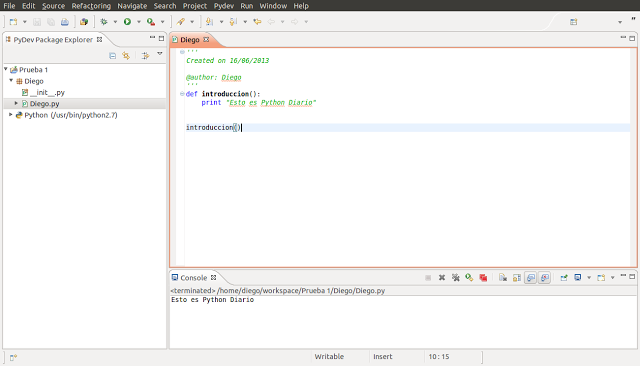Toggle Console Scroll Lock

pos(517,277)
